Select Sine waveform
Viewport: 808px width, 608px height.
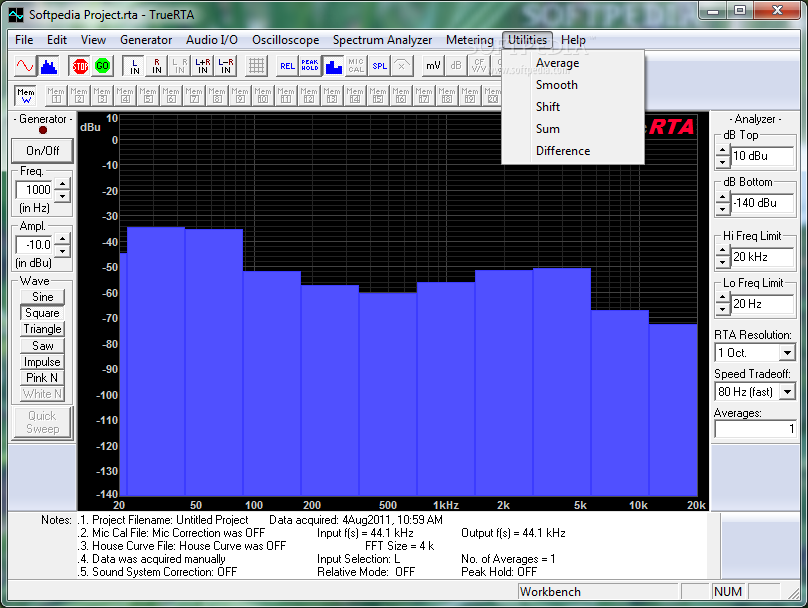point(42,297)
